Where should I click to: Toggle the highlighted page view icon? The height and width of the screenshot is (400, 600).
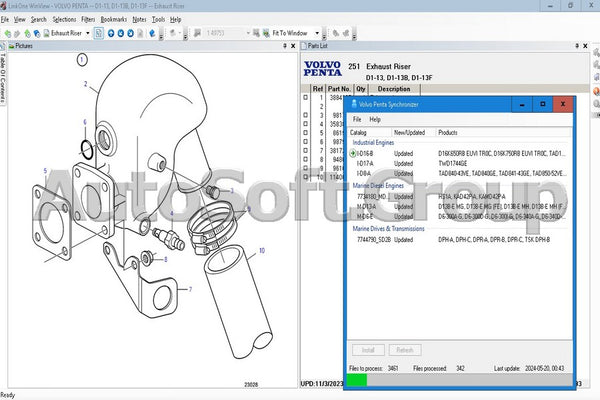pyautogui.click(x=98, y=33)
